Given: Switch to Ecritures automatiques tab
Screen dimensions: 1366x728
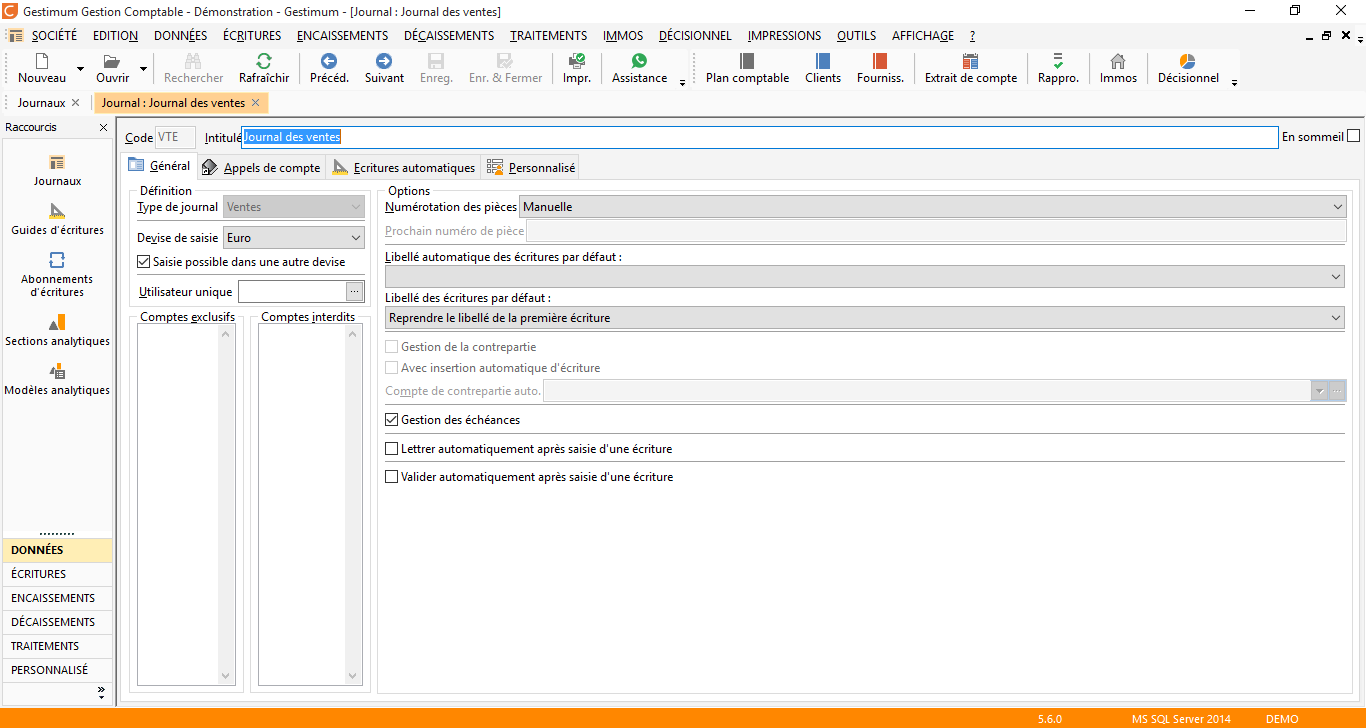Looking at the screenshot, I should point(404,167).
